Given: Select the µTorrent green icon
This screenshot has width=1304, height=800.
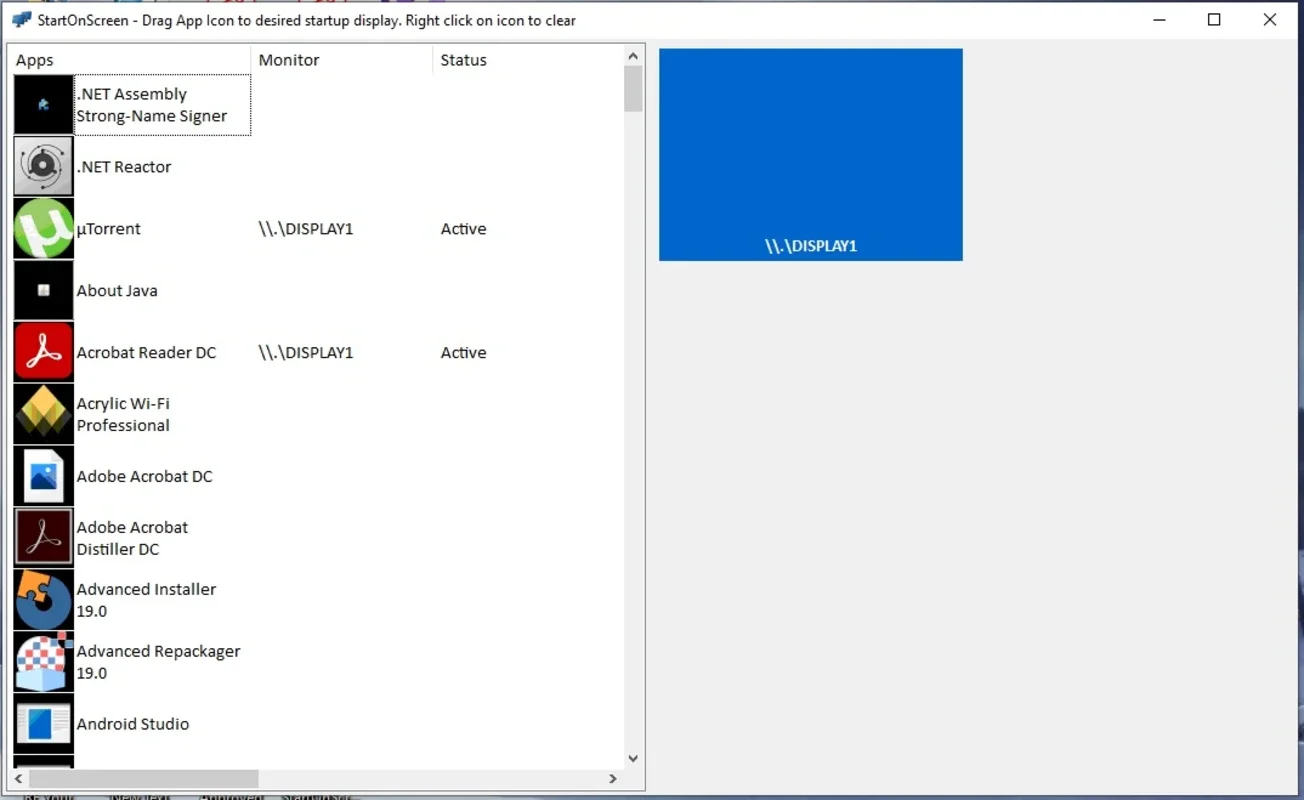Looking at the screenshot, I should [44, 229].
